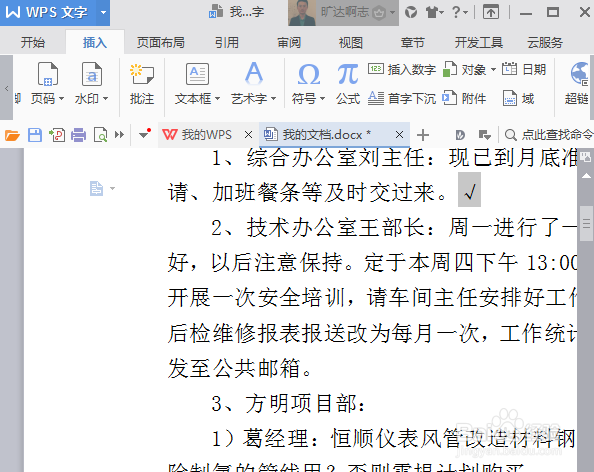The width and height of the screenshot is (594, 472).
Task: Collapse ribbon with upload arrow icon
Action: [491, 13]
